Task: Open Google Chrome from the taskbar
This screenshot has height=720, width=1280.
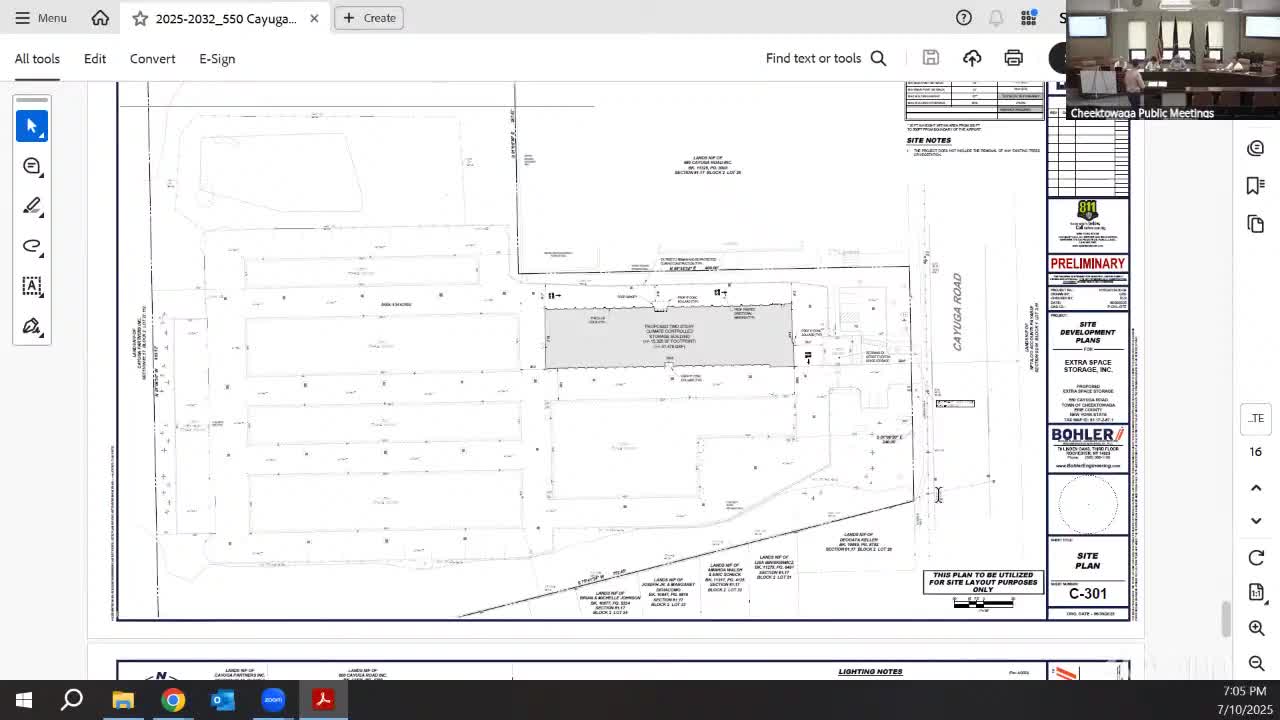Action: click(x=173, y=700)
